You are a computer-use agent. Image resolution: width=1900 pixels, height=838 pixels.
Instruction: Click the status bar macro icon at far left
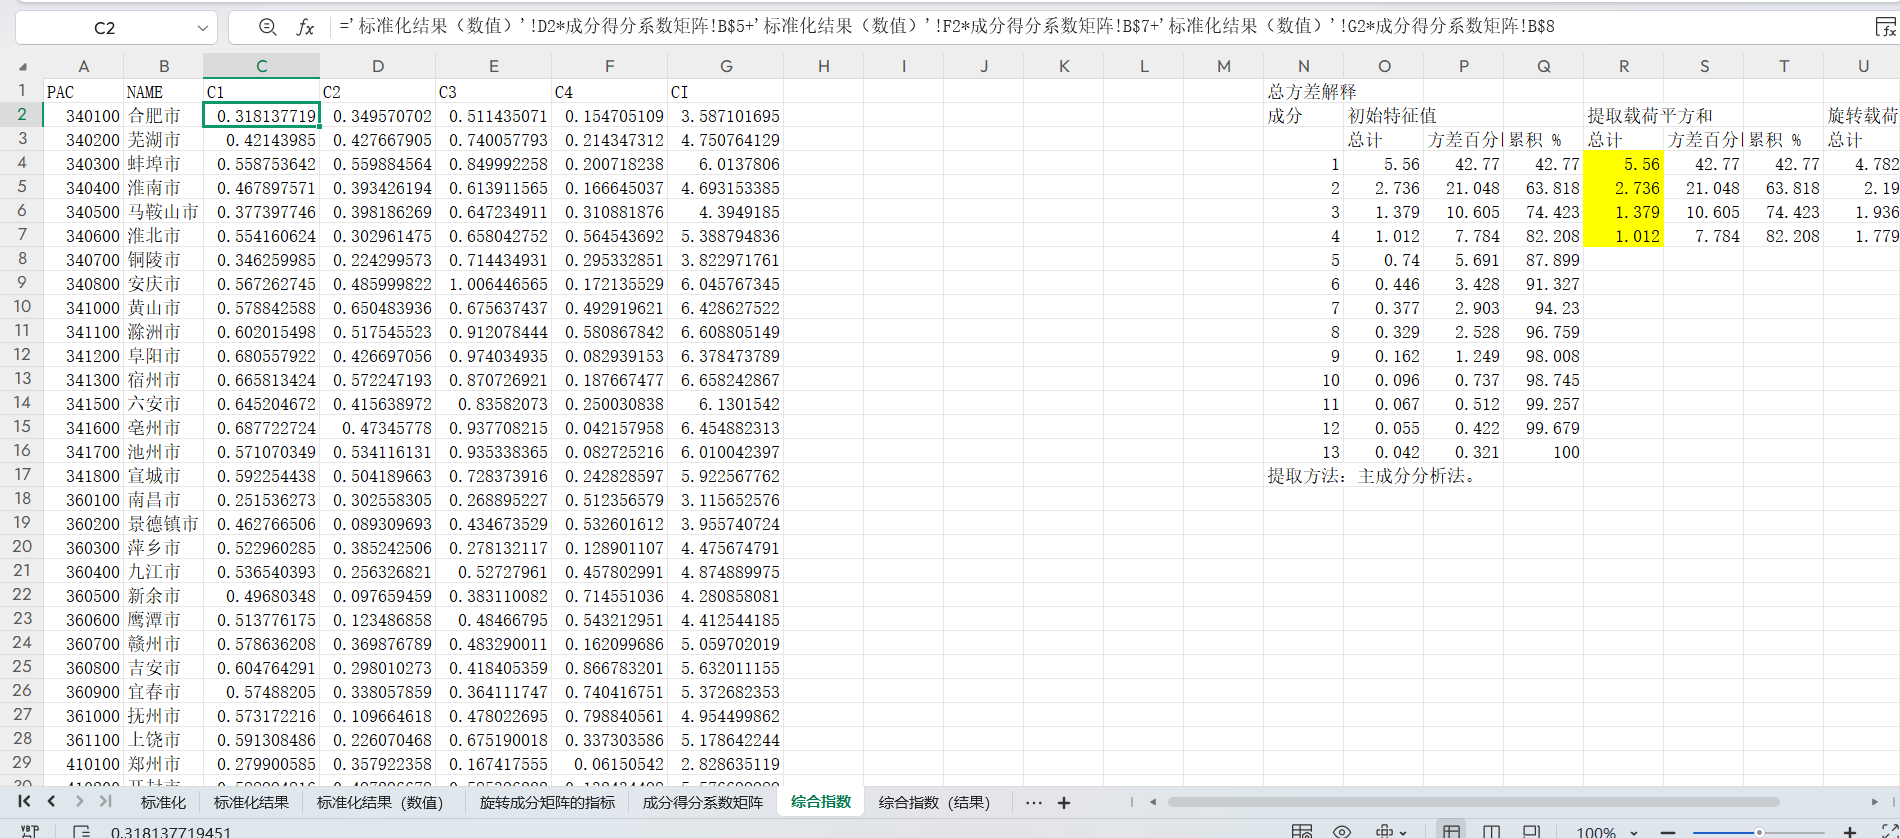(x=29, y=831)
